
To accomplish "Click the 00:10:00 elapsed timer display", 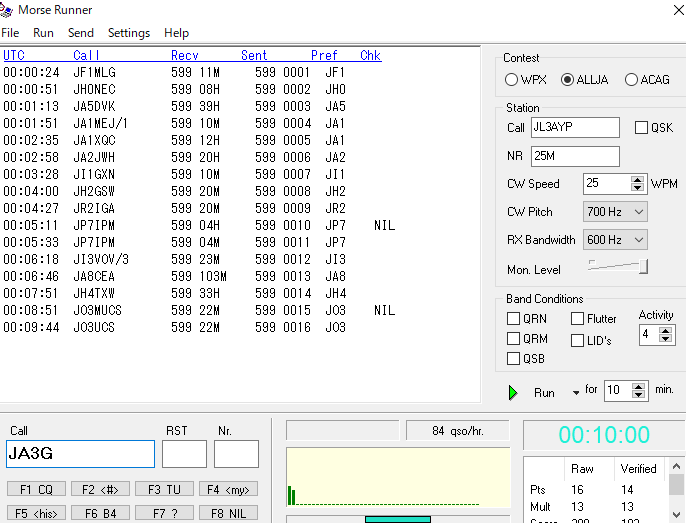I will pos(604,435).
